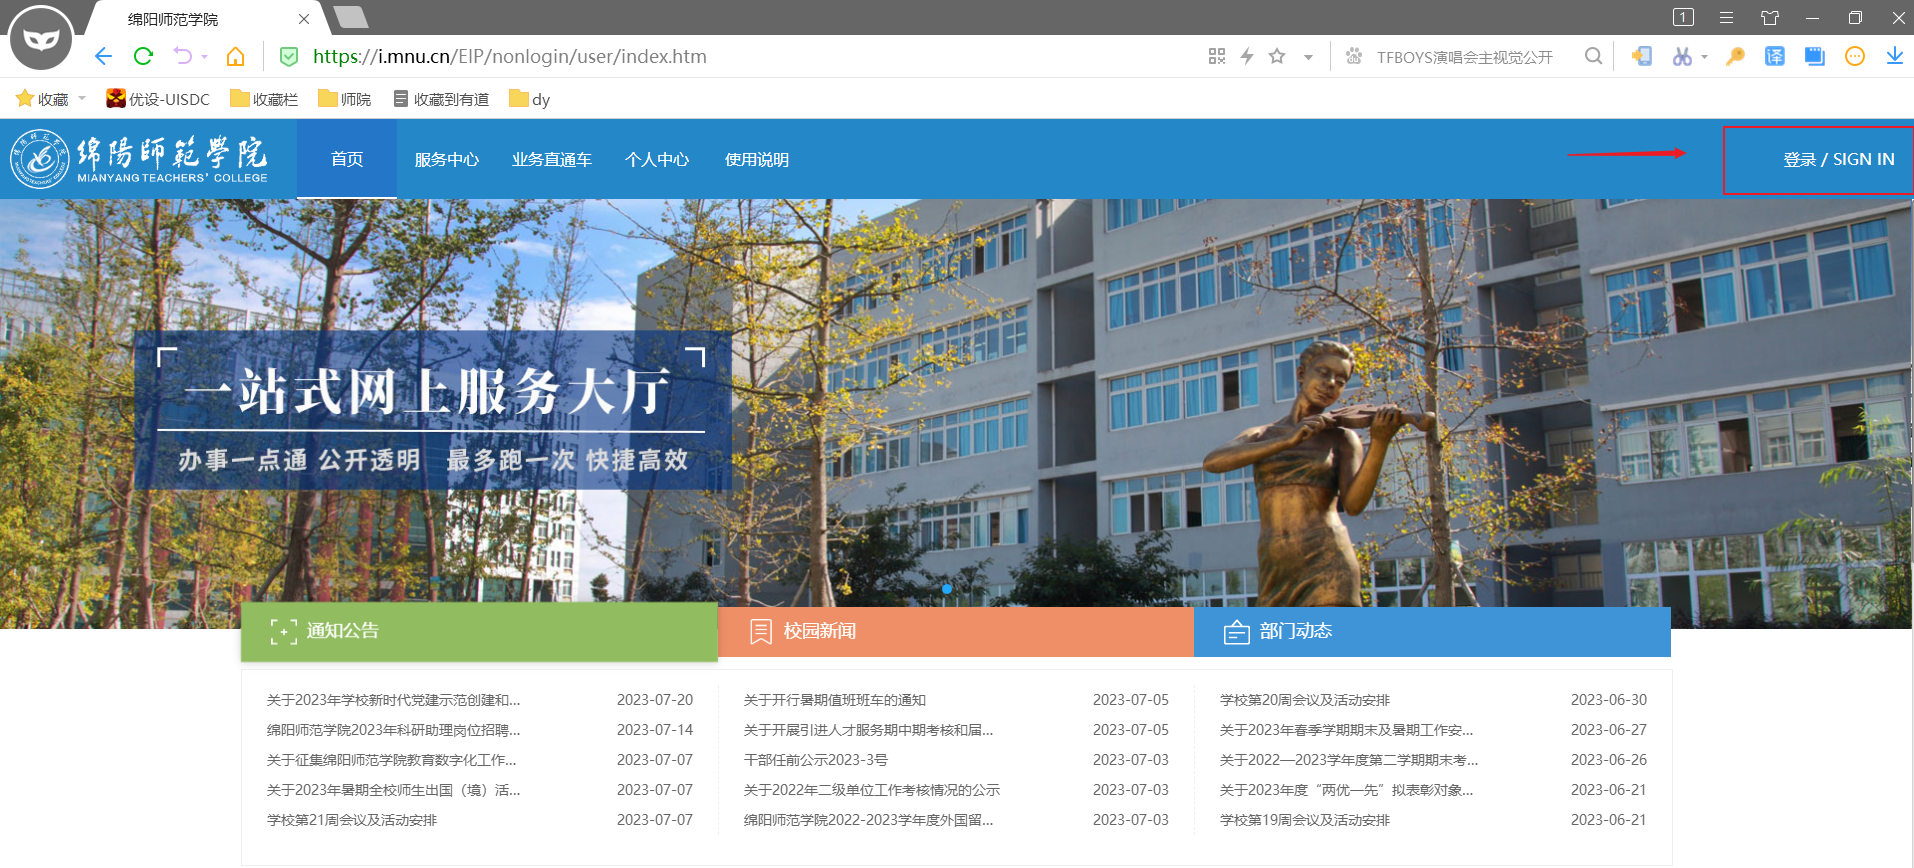
Task: Click the green page refresh icon
Action: point(143,56)
